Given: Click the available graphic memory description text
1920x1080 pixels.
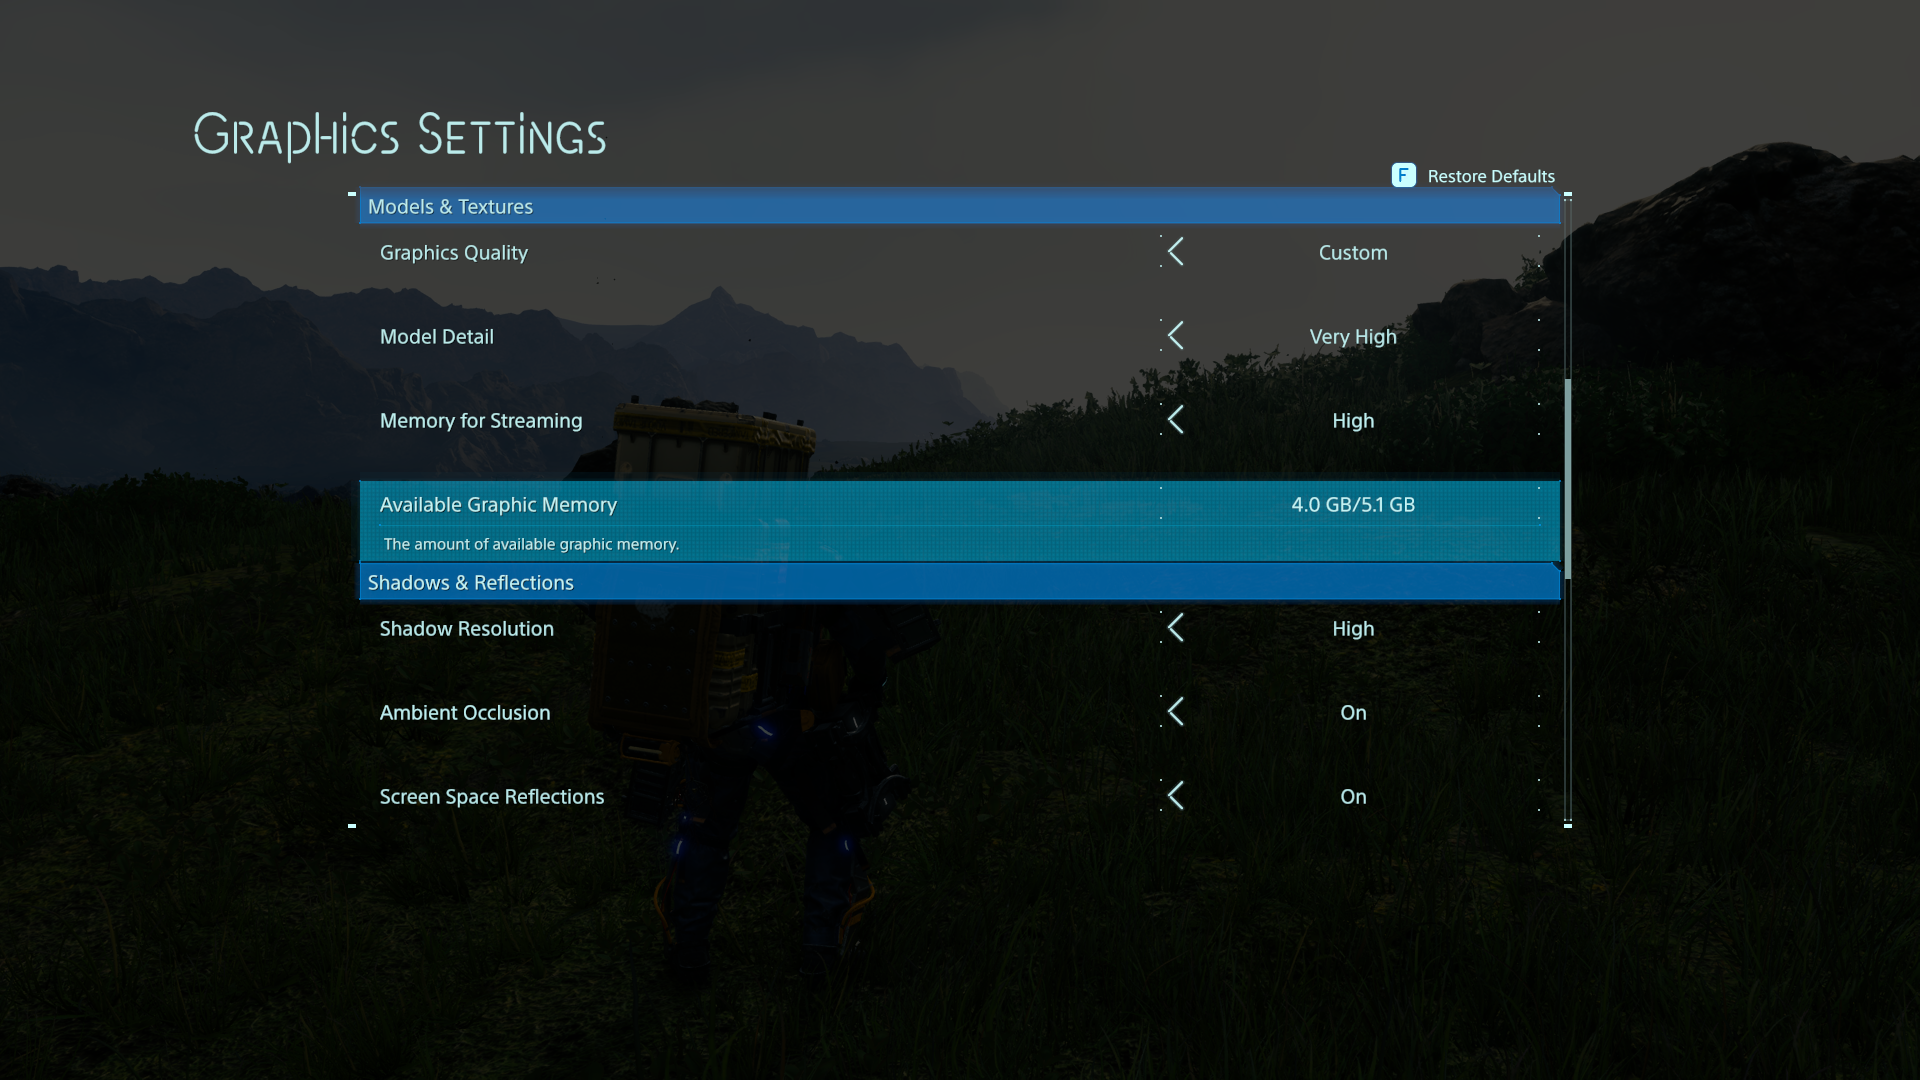Looking at the screenshot, I should [531, 544].
